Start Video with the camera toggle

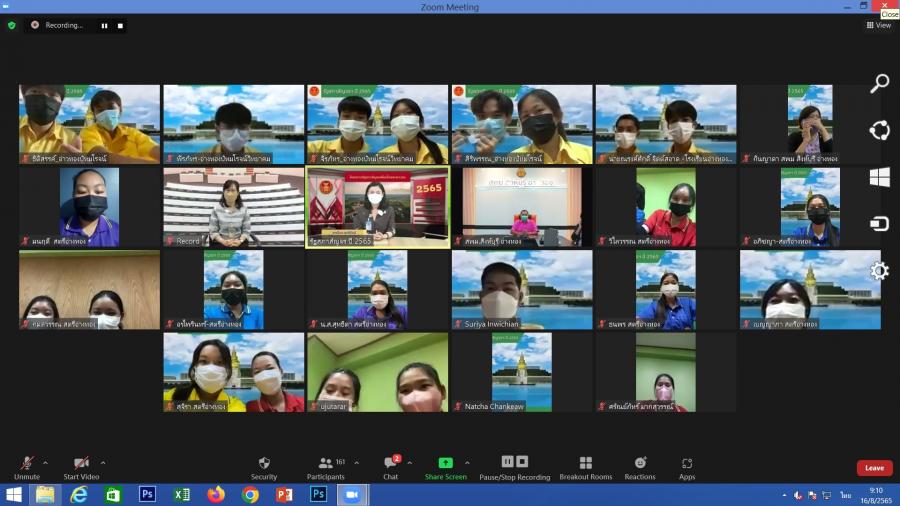(x=81, y=464)
